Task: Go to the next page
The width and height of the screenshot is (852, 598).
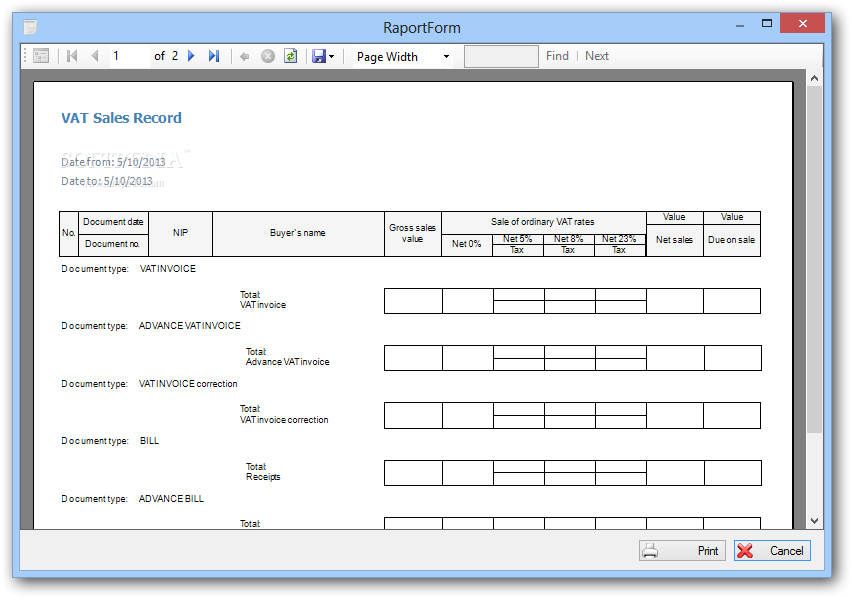Action: click(191, 56)
